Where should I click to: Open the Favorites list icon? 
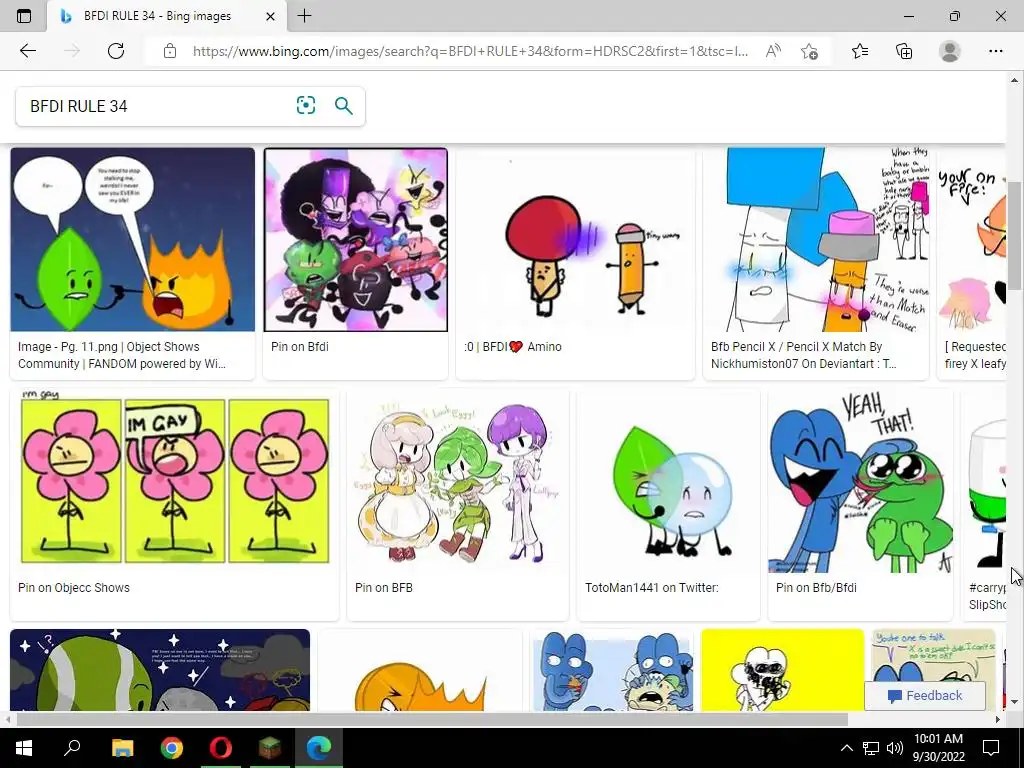pyautogui.click(x=860, y=51)
